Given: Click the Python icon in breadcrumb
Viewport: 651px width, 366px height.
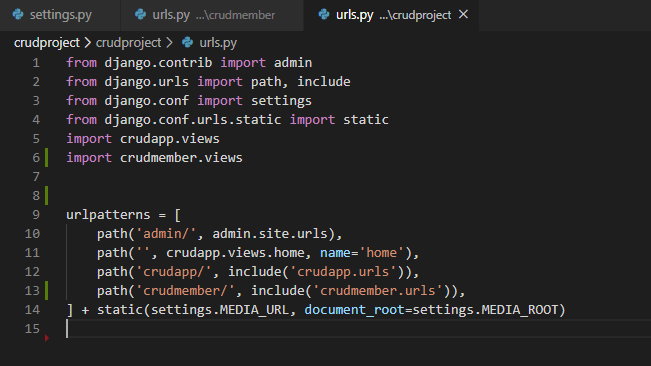Looking at the screenshot, I should [188, 42].
